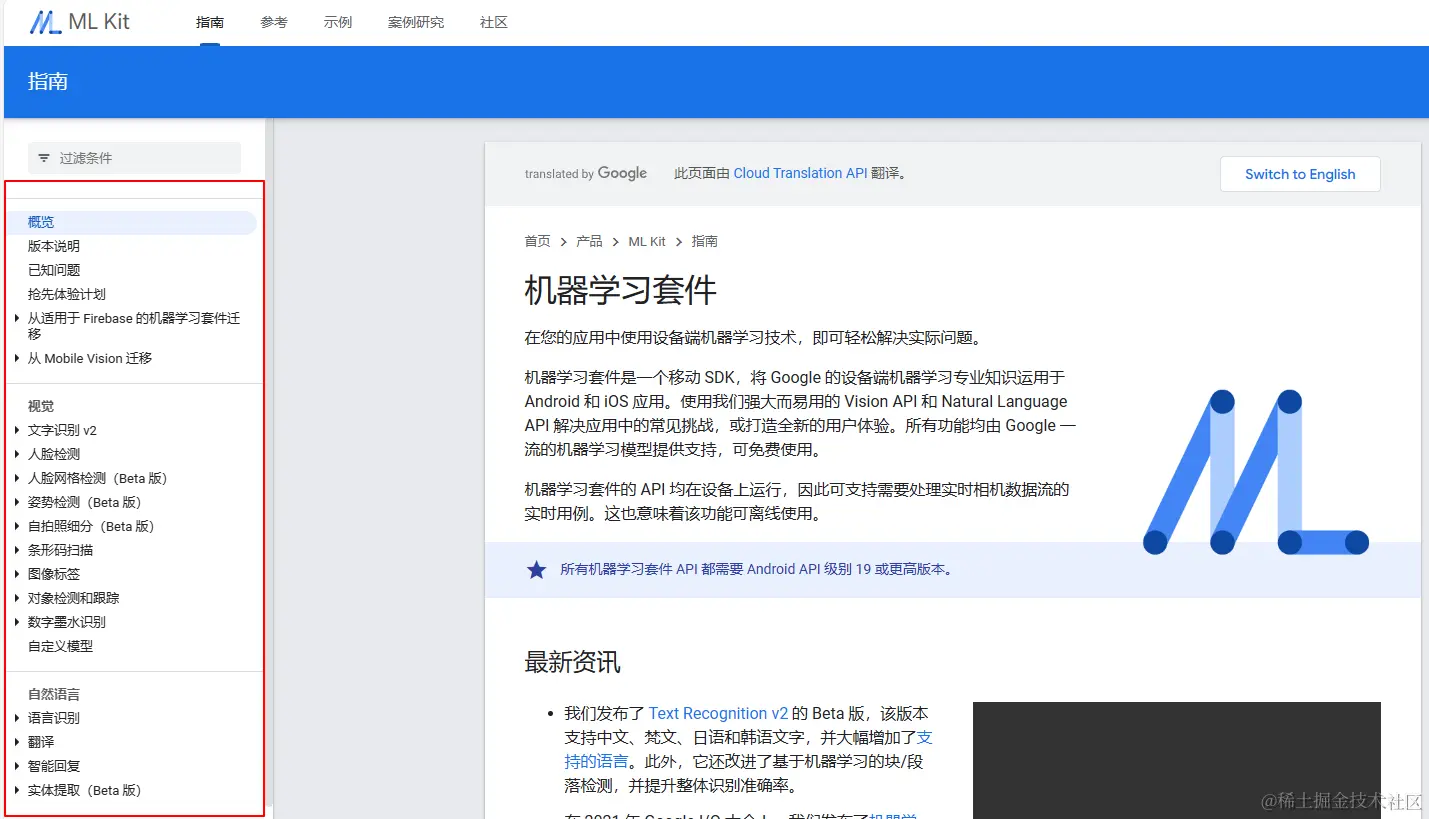Expand the 图像标签 arrow
The width and height of the screenshot is (1429, 819).
click(x=17, y=574)
